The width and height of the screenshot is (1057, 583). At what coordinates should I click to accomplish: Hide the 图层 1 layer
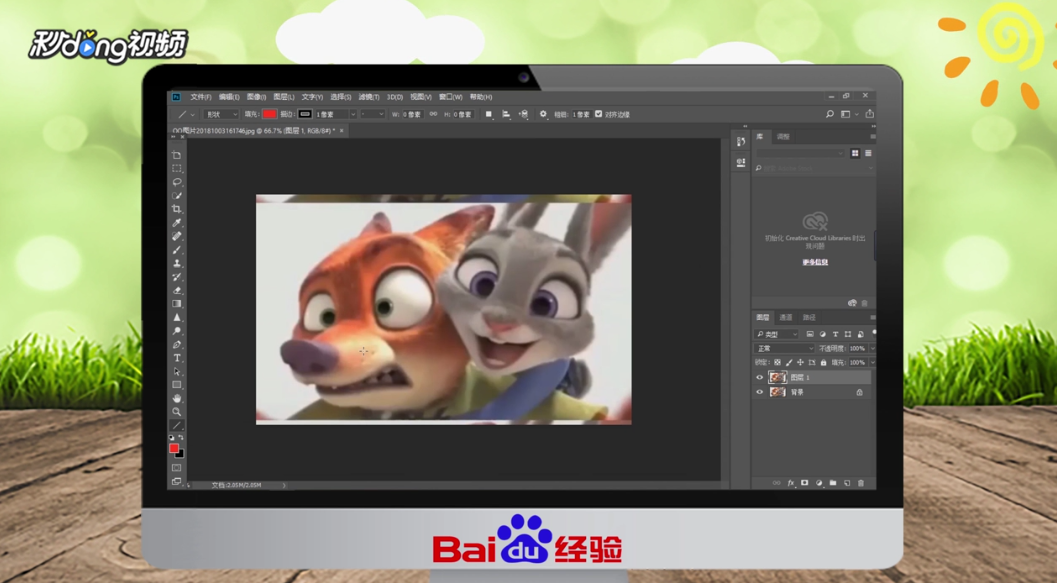coord(760,377)
